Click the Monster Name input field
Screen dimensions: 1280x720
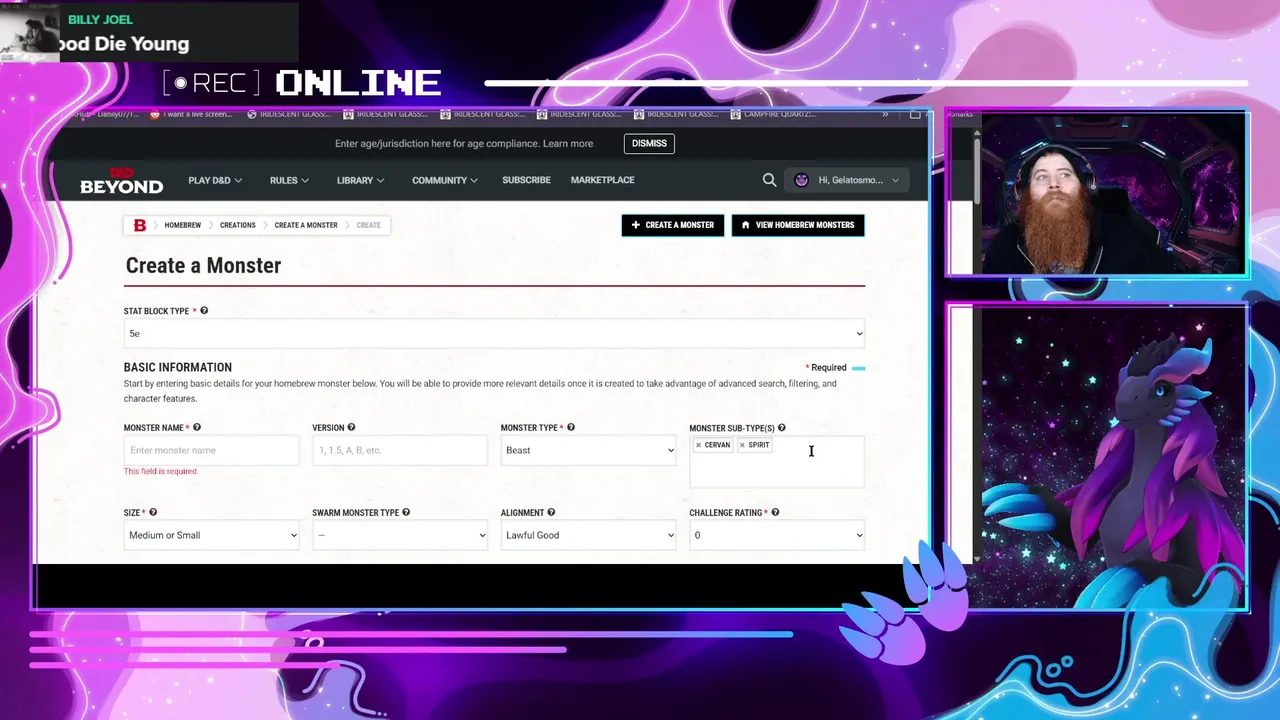[x=211, y=450]
